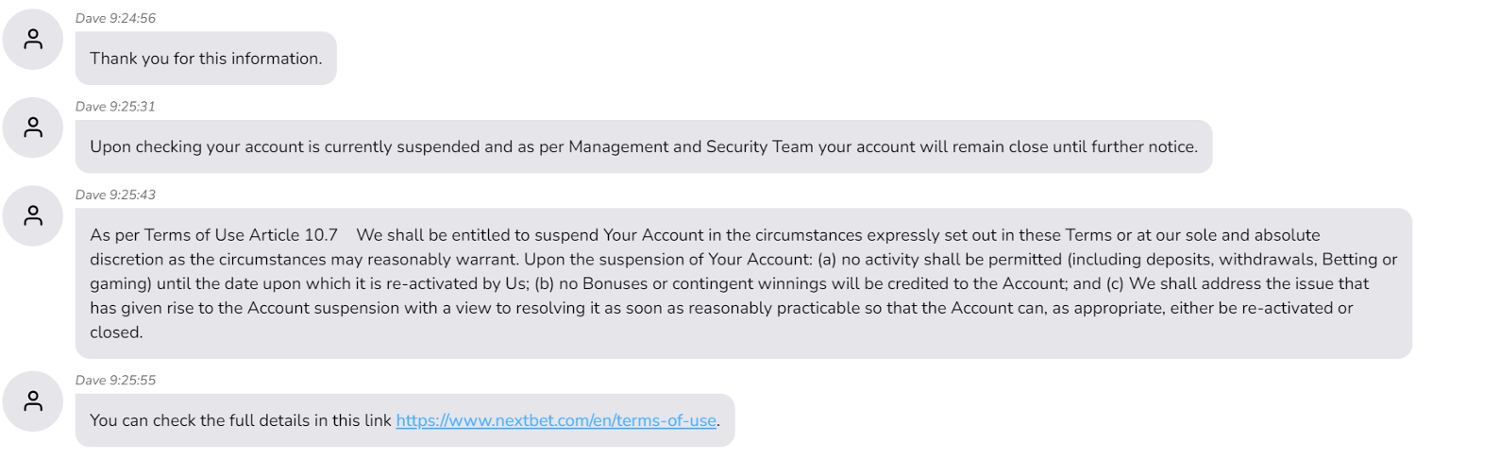1500x460 pixels.
Task: Click avatar beside the Terms of Use message
Action: pos(34,216)
